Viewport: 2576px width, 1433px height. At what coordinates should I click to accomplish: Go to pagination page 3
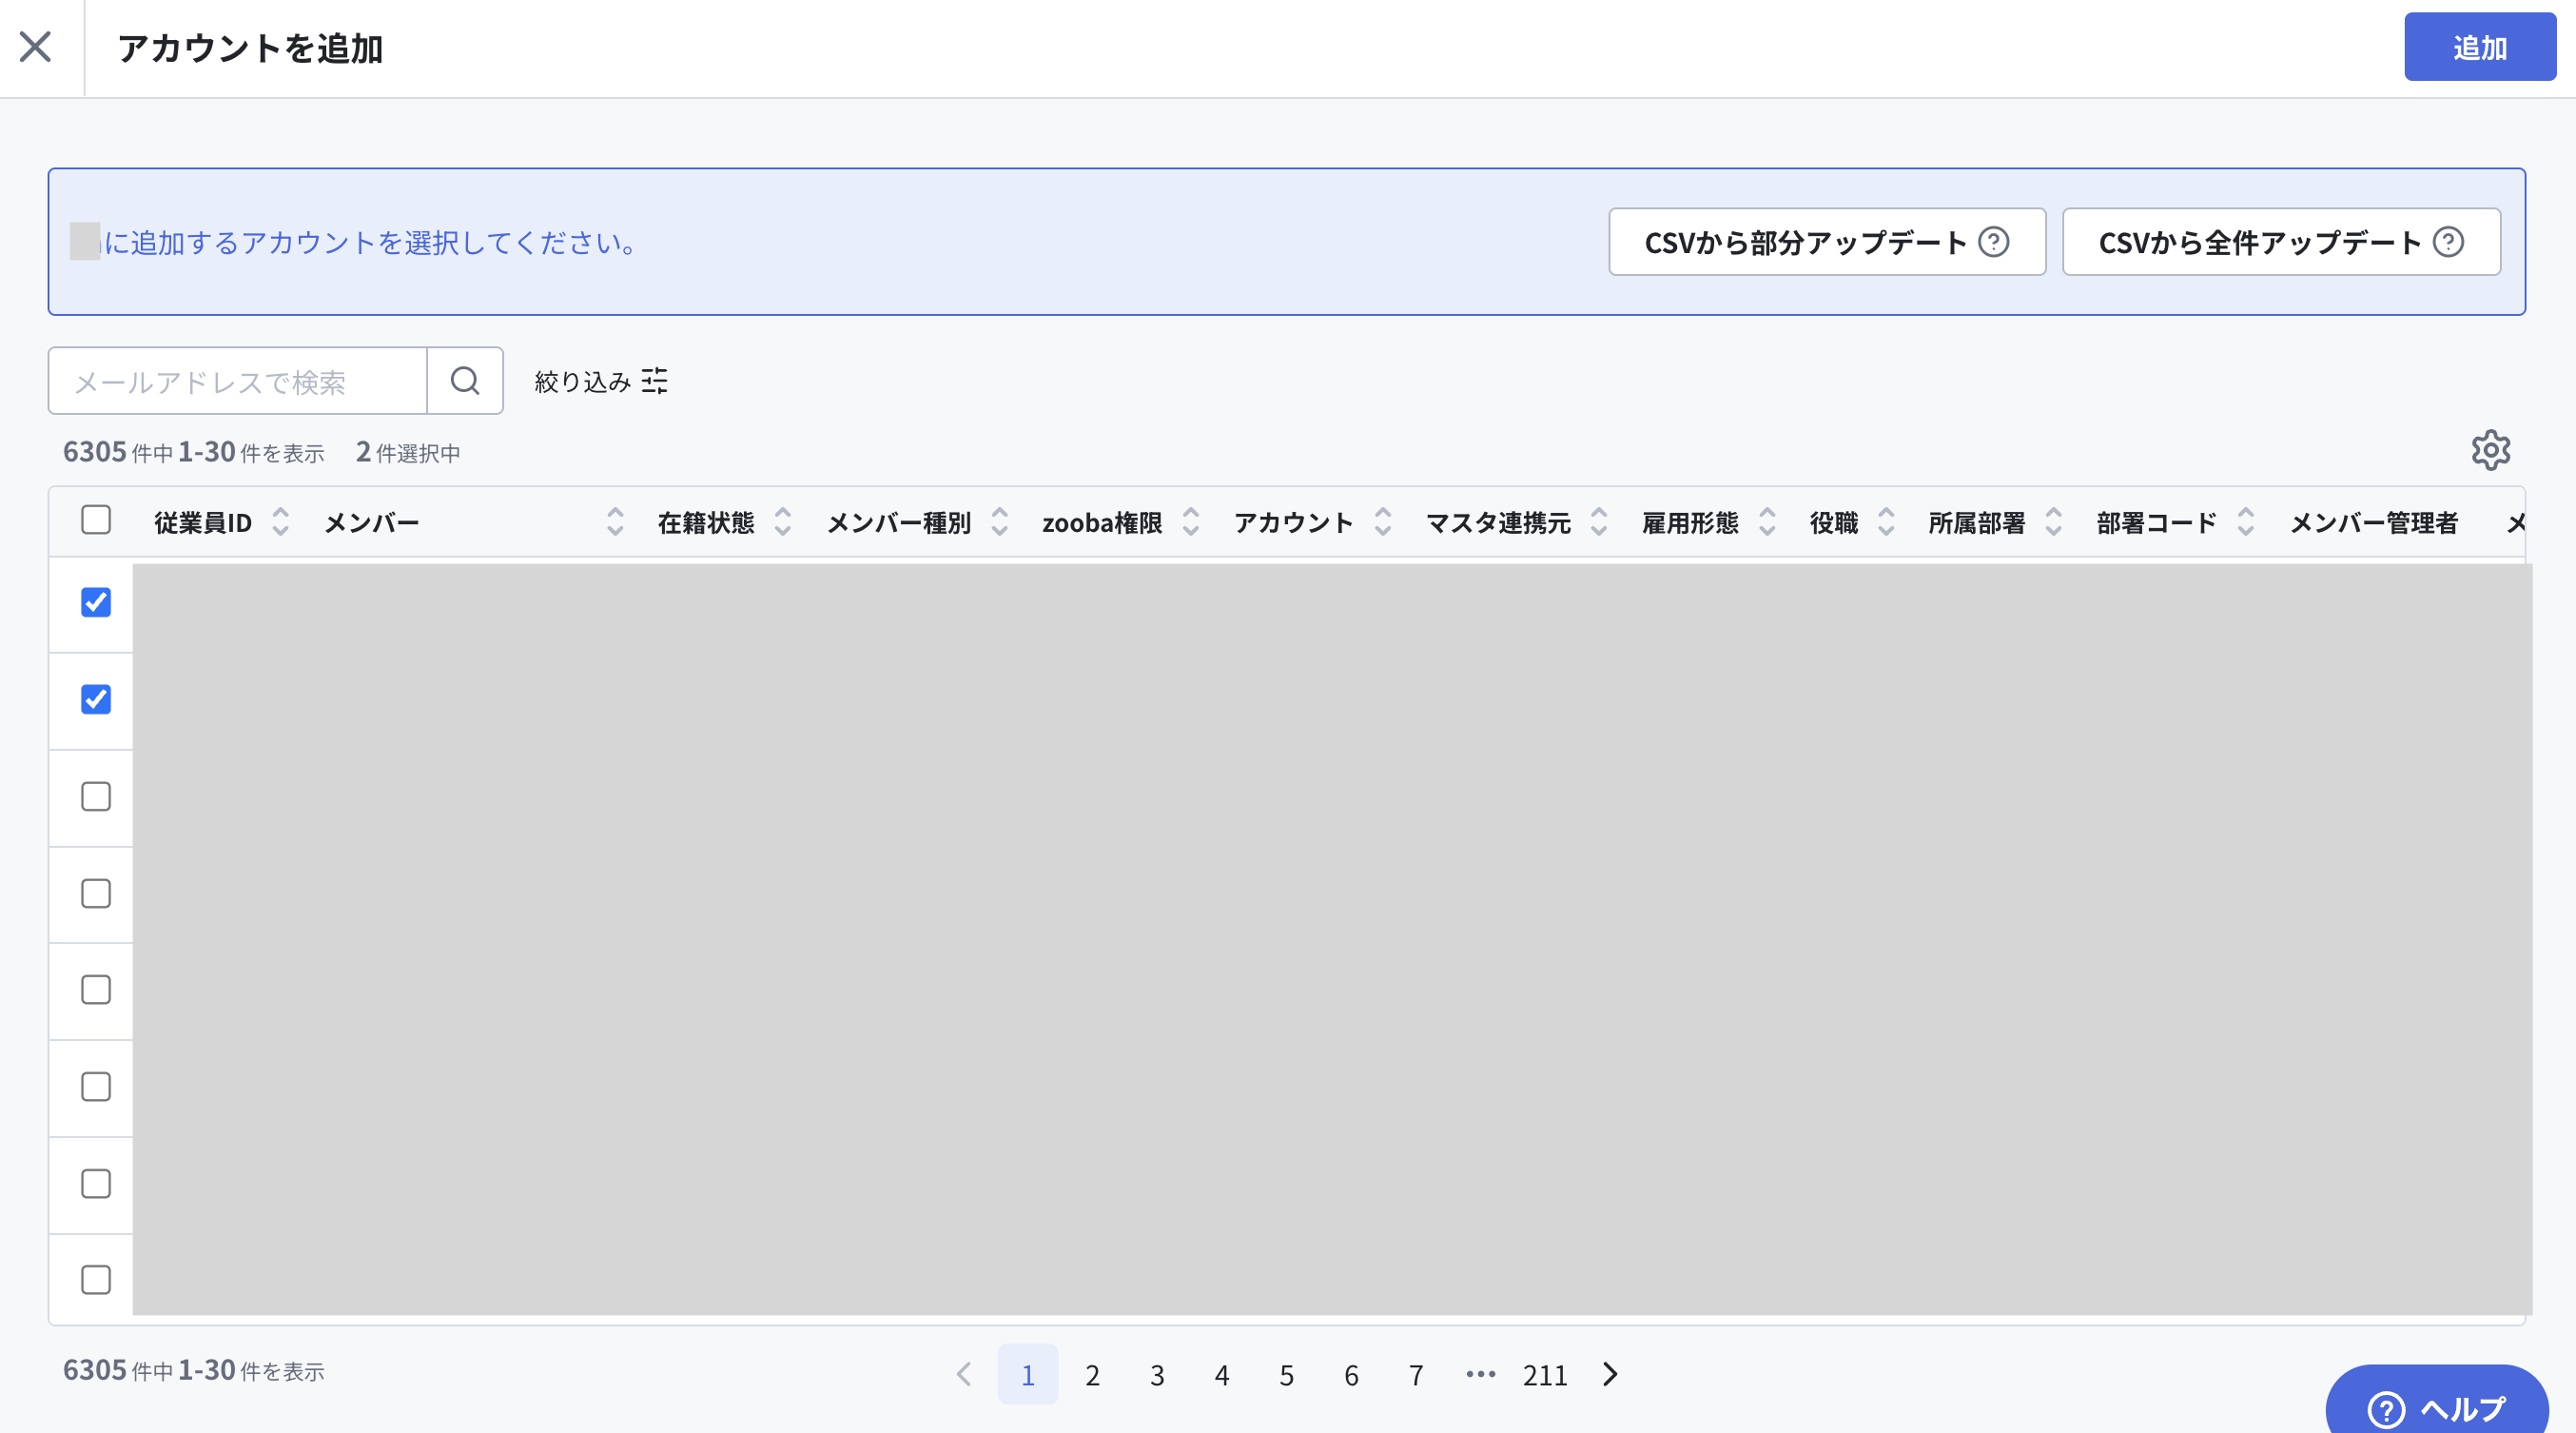pyautogui.click(x=1157, y=1375)
